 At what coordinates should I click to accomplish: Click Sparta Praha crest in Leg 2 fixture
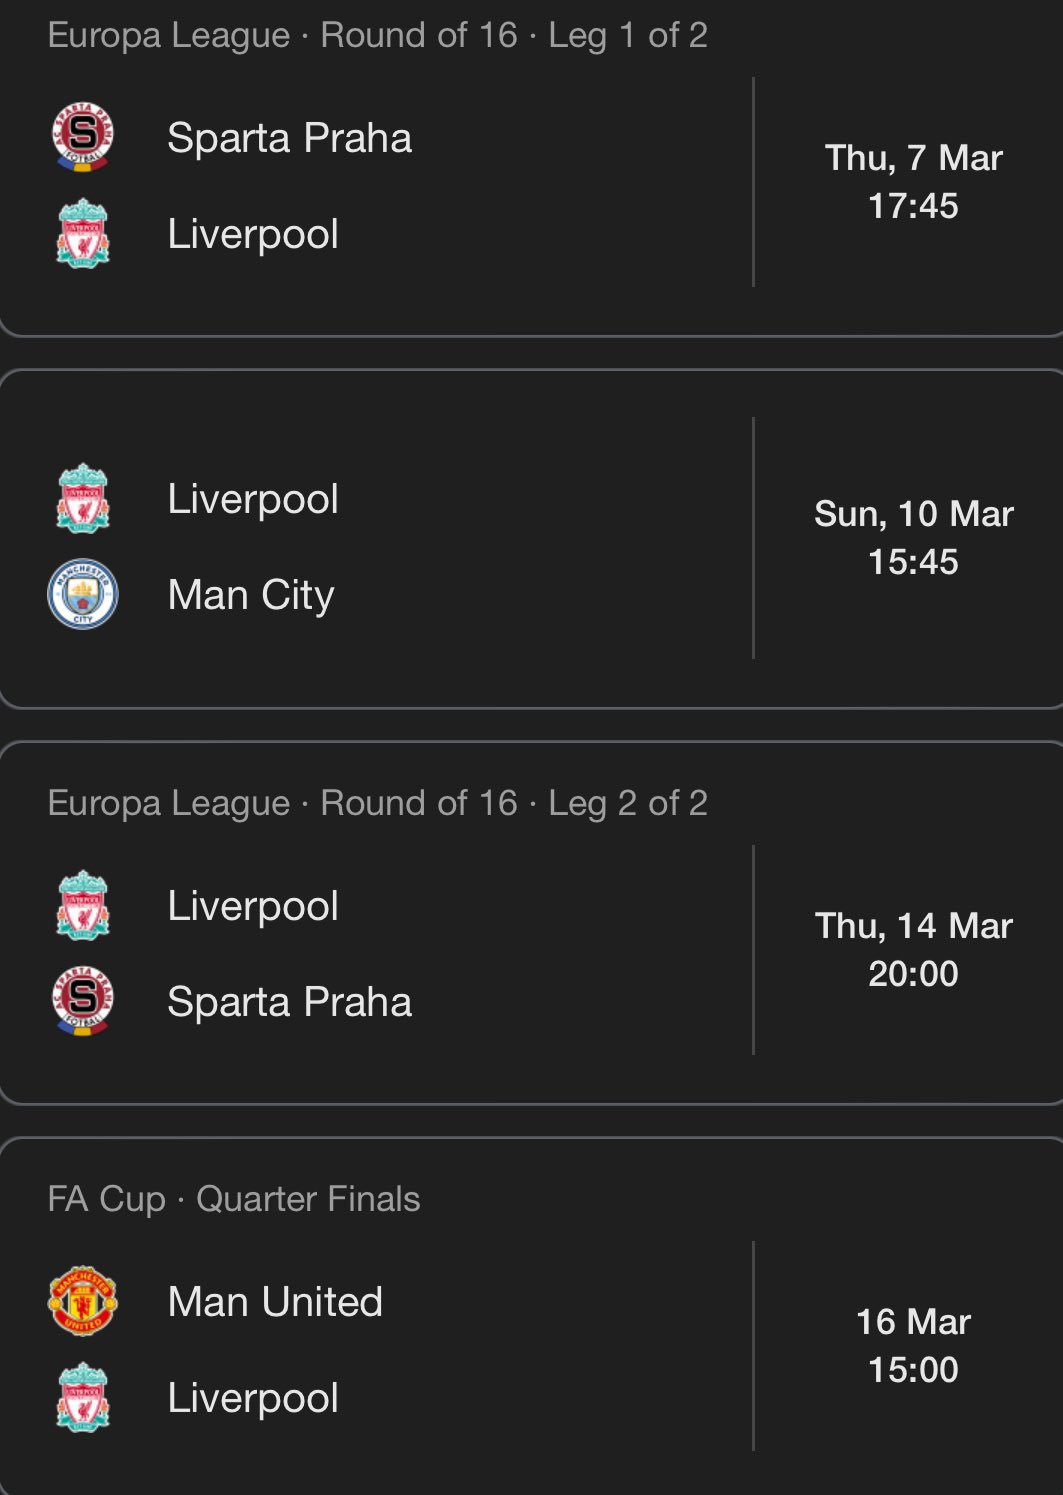point(83,1001)
